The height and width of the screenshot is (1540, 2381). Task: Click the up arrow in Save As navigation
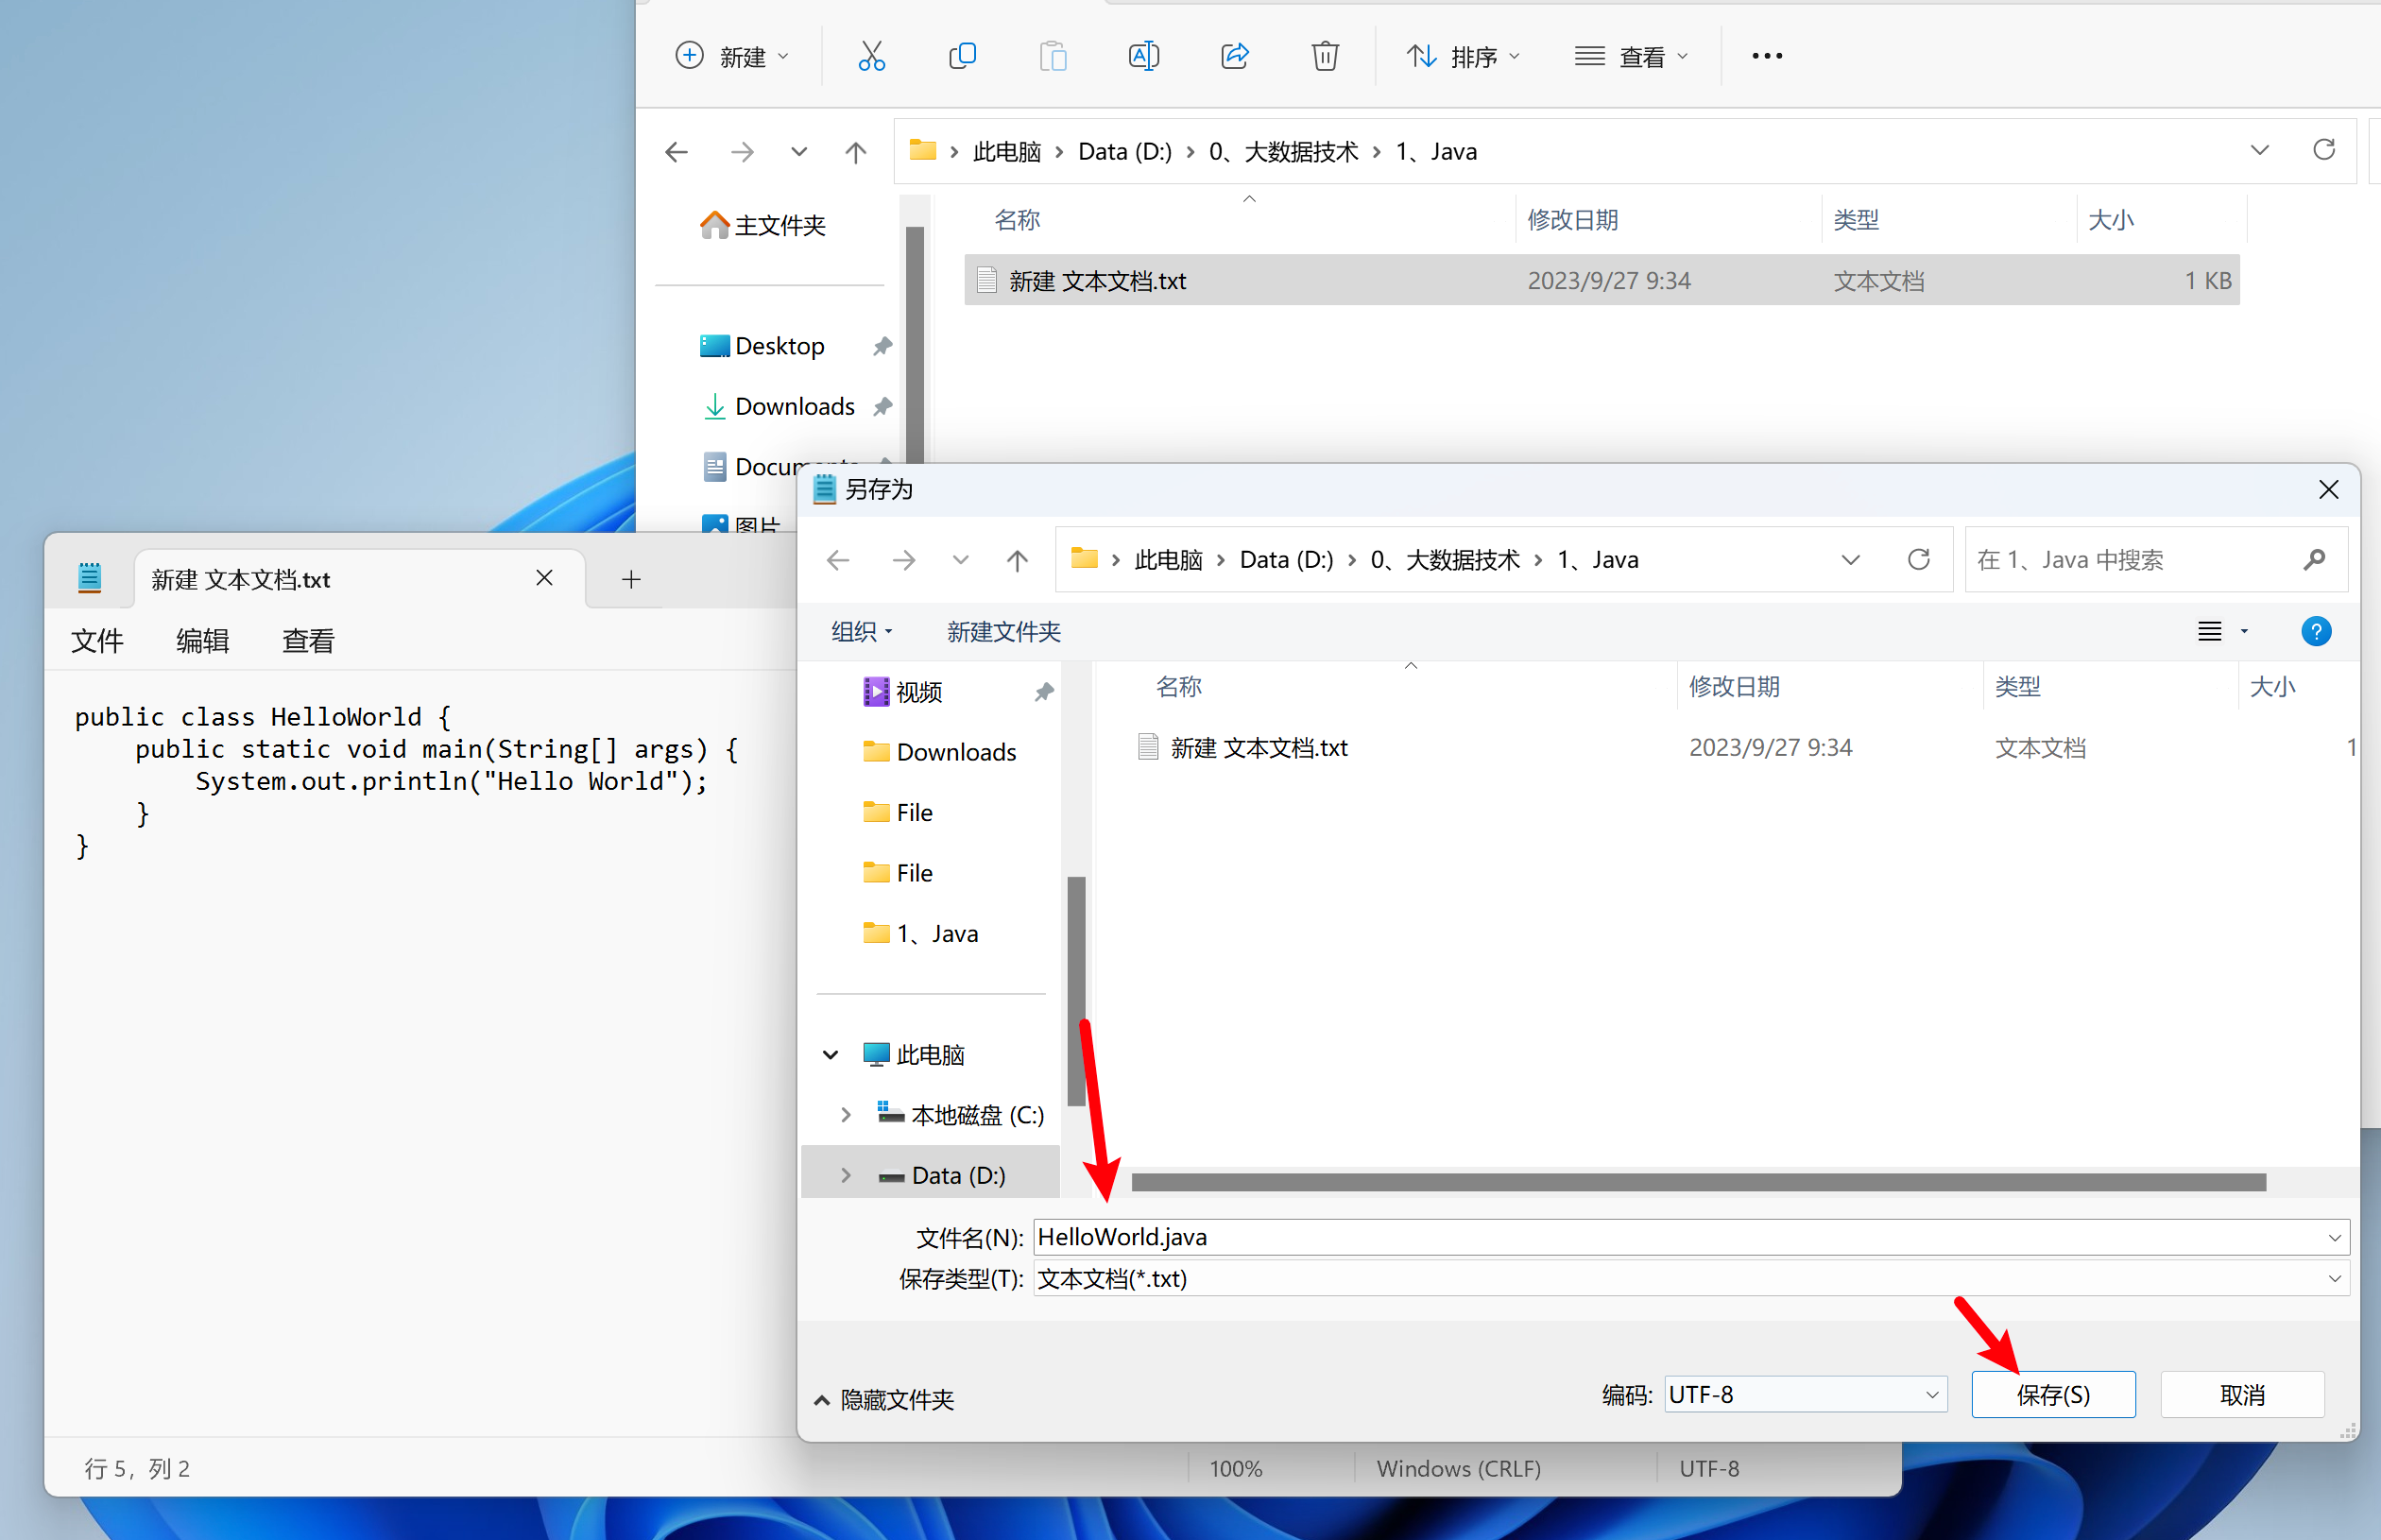1017,560
